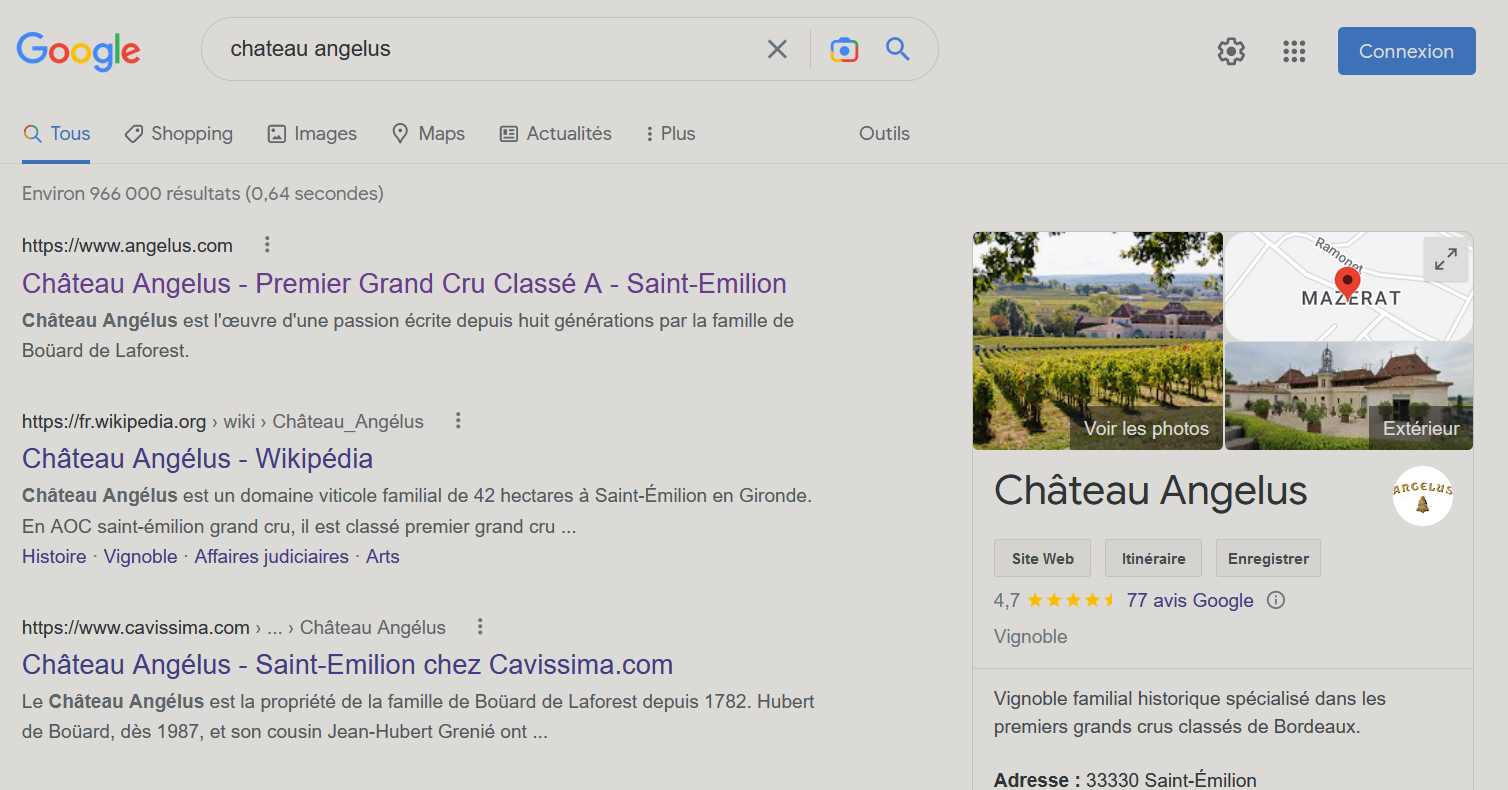
Task: Click the Google logo
Action: (78, 51)
